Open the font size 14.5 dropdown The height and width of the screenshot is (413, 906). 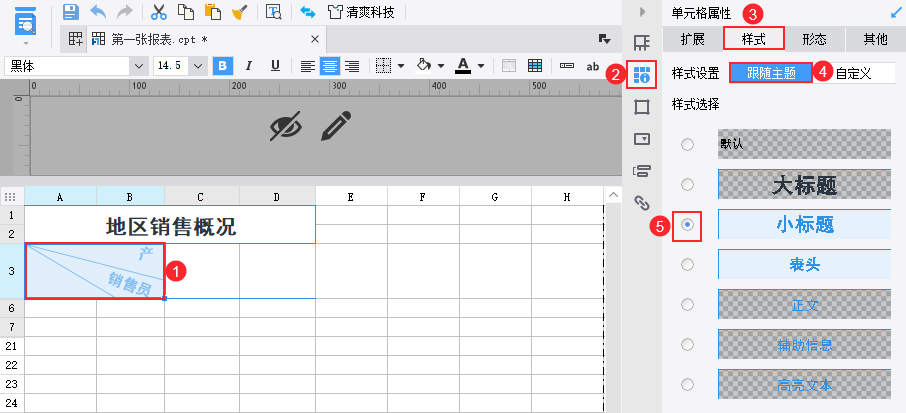(198, 66)
